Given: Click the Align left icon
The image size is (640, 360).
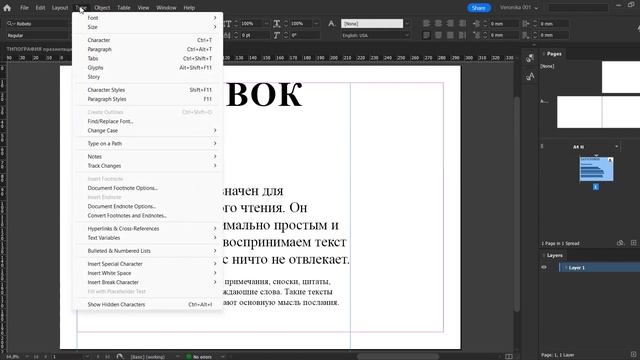Looking at the screenshot, I should tap(427, 24).
